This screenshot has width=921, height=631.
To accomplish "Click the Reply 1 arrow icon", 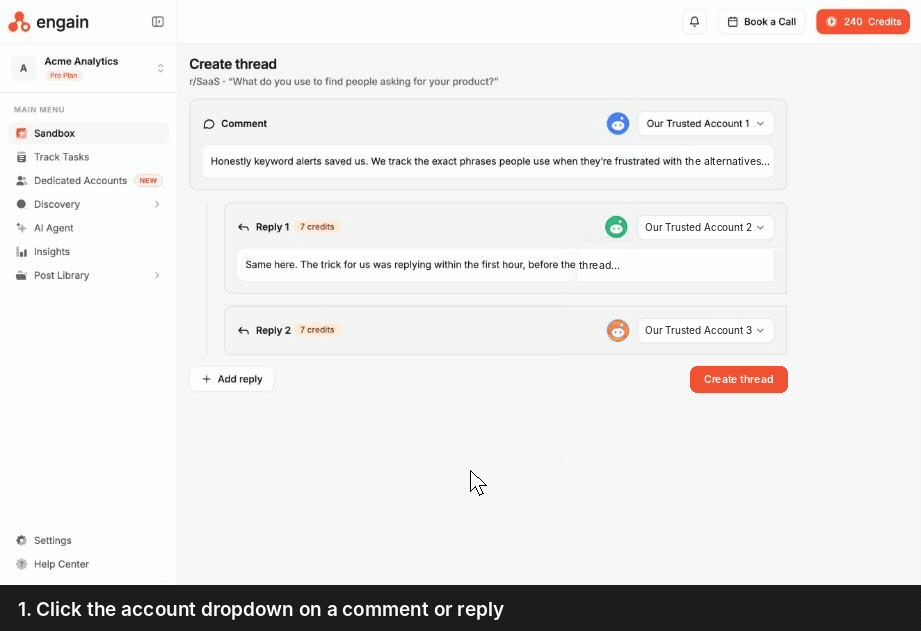I will (x=243, y=227).
